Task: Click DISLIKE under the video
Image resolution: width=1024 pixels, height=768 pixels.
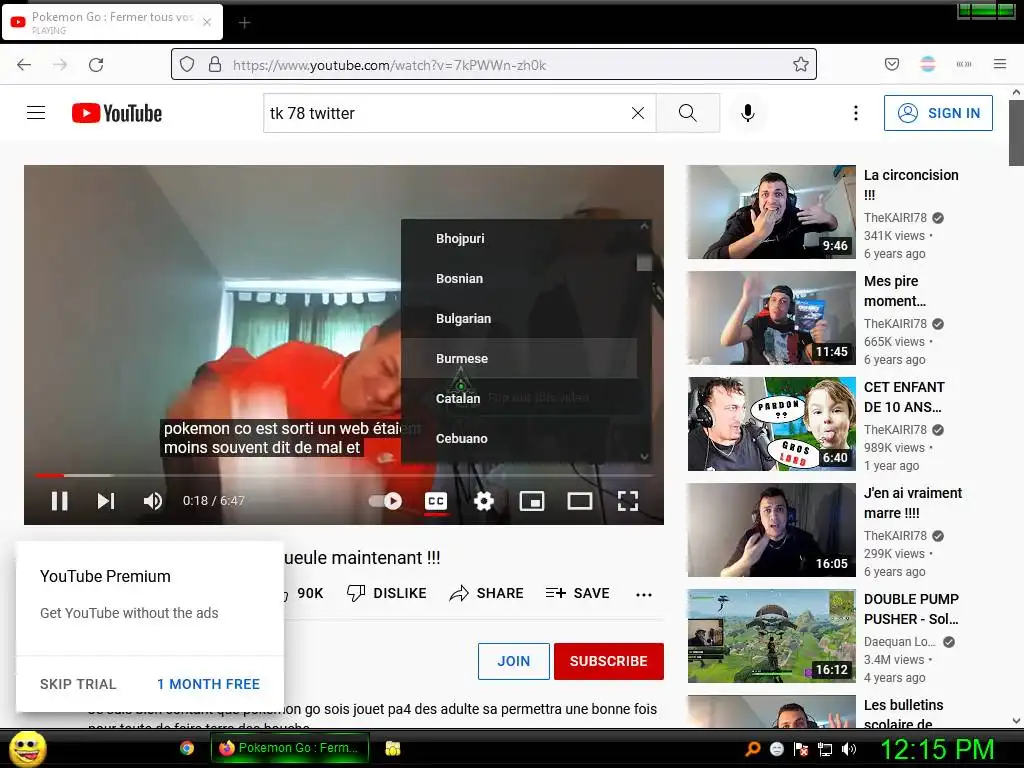Action: [387, 593]
